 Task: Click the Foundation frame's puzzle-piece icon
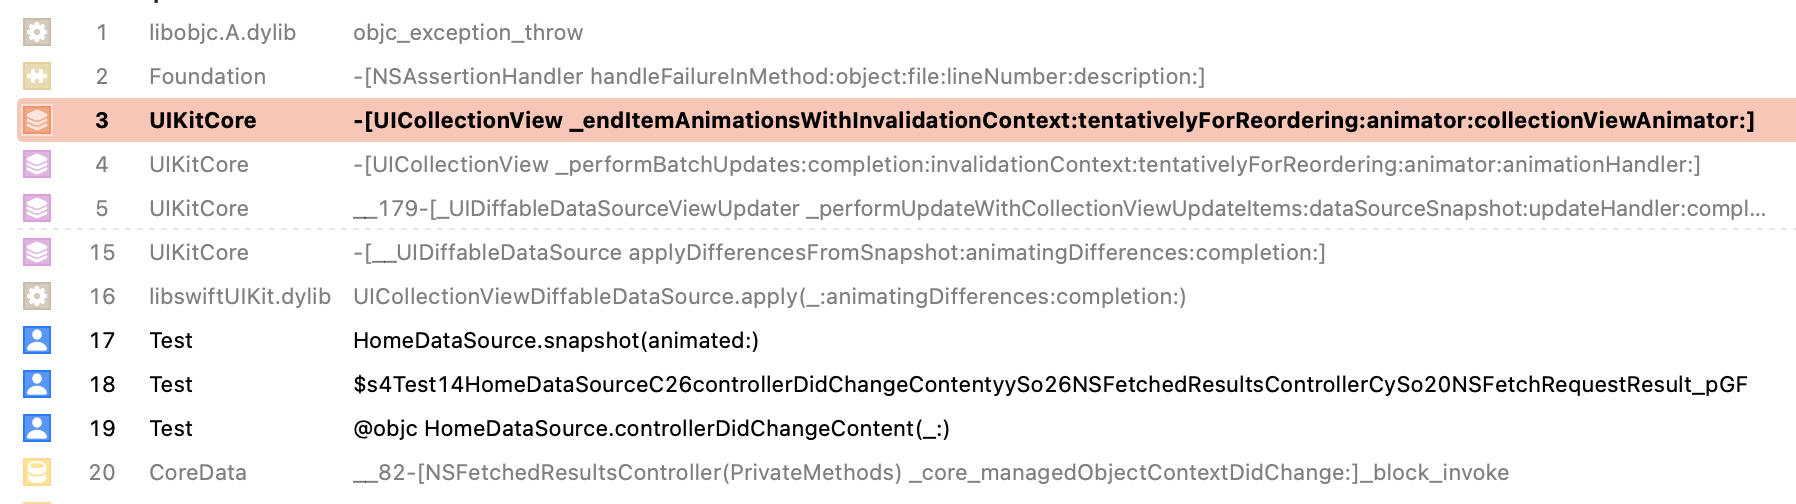(x=37, y=76)
